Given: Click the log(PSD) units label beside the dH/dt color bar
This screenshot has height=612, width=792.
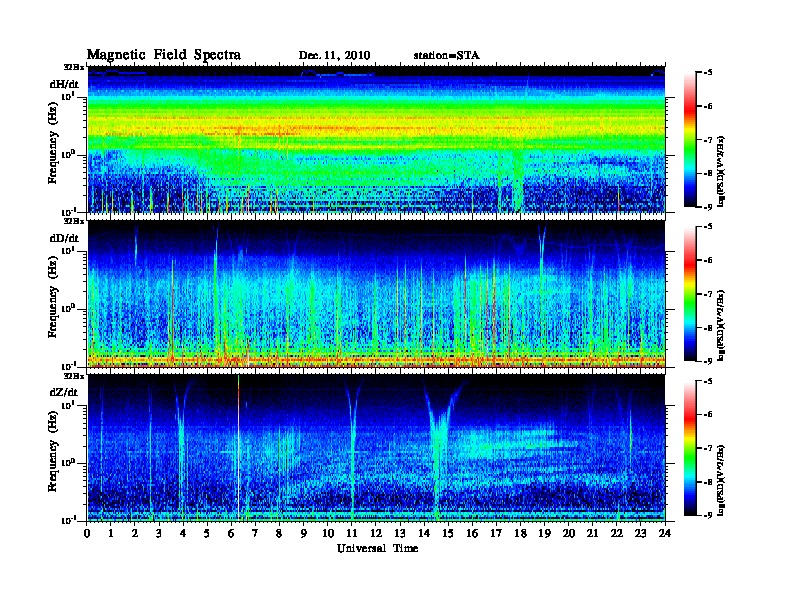Looking at the screenshot, I should click(721, 170).
